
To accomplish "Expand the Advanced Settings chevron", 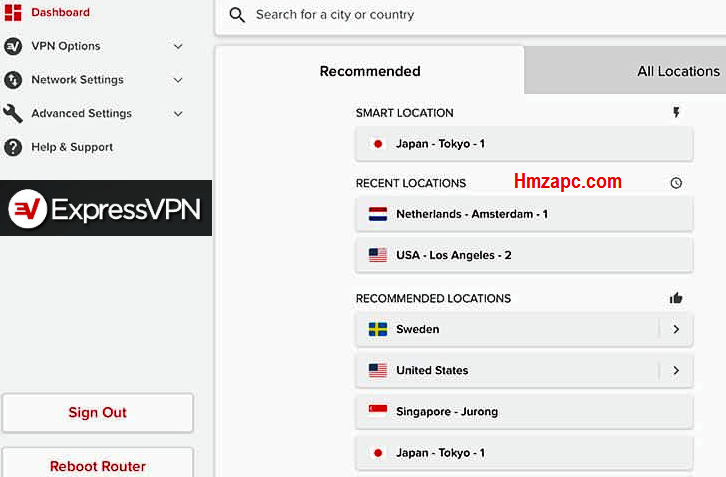I will pyautogui.click(x=178, y=113).
